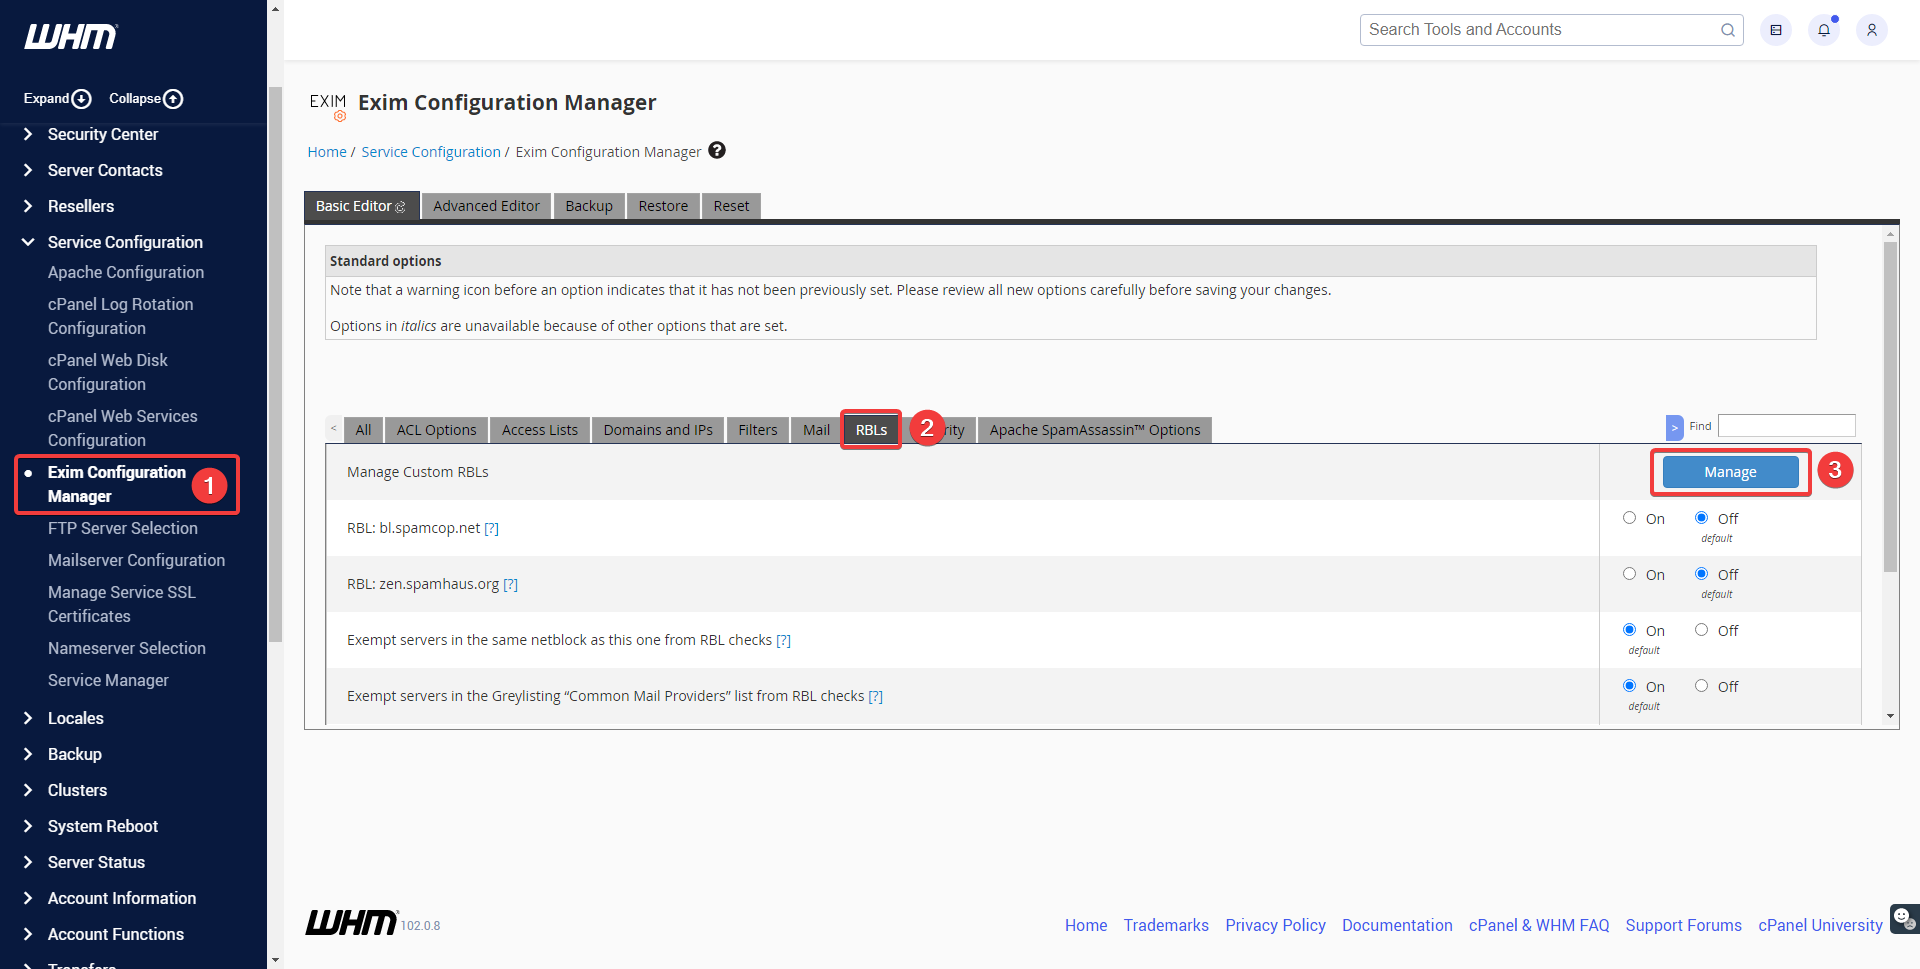Viewport: 1920px width, 969px height.
Task: Open help [?] for zen.spamhaus.org RBL
Action: click(x=510, y=584)
